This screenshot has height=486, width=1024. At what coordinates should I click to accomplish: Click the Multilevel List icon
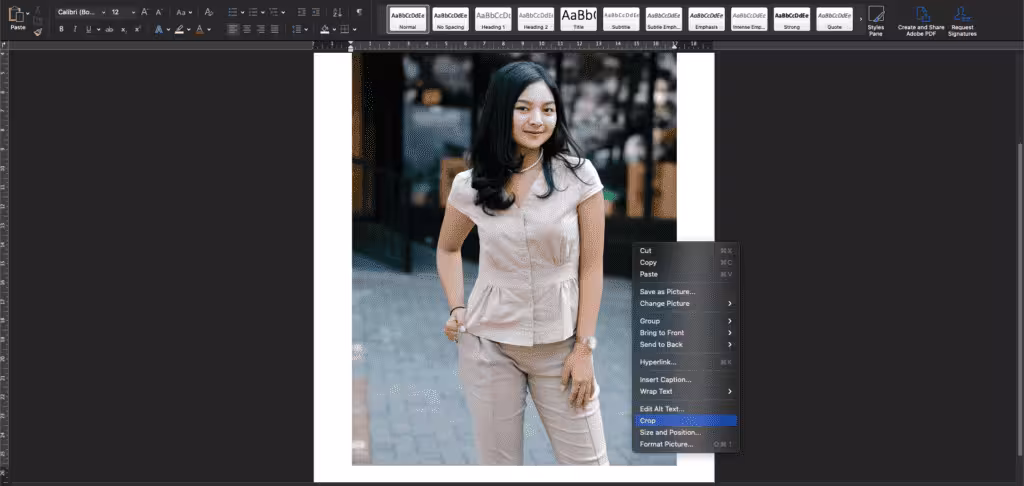[274, 12]
